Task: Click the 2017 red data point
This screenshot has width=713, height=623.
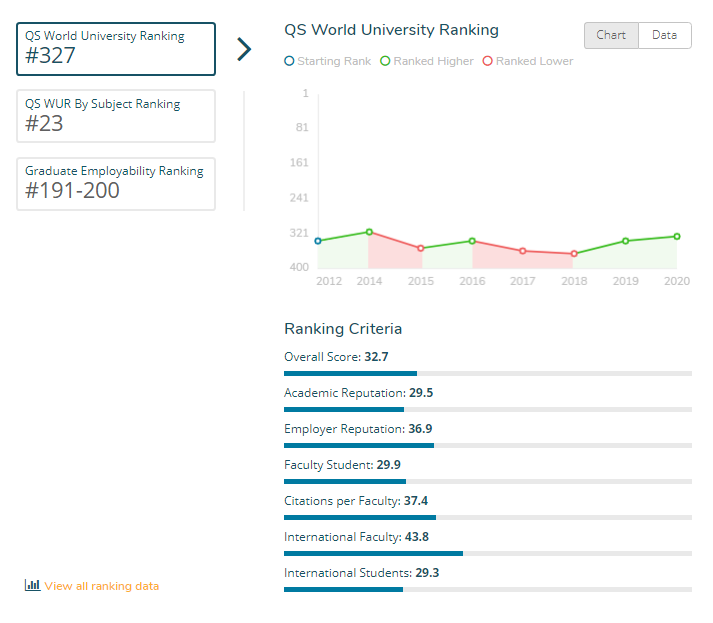Action: 522,251
